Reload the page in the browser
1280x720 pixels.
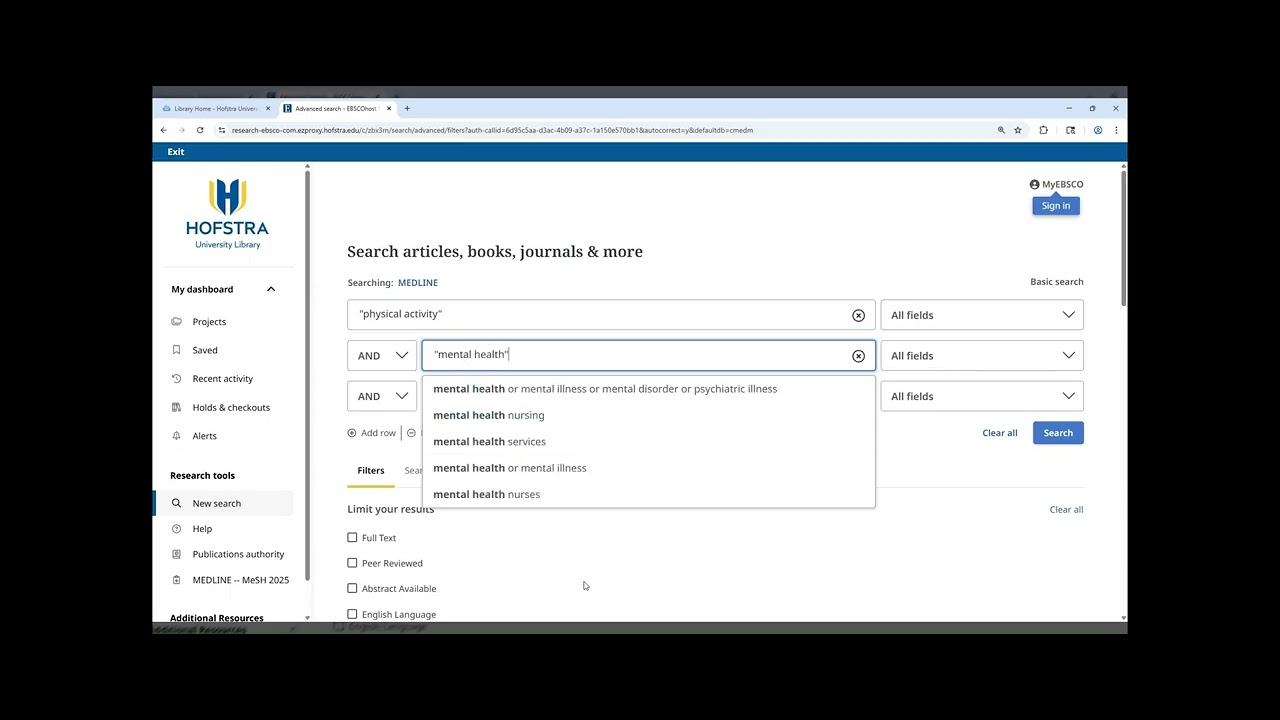pyautogui.click(x=200, y=130)
